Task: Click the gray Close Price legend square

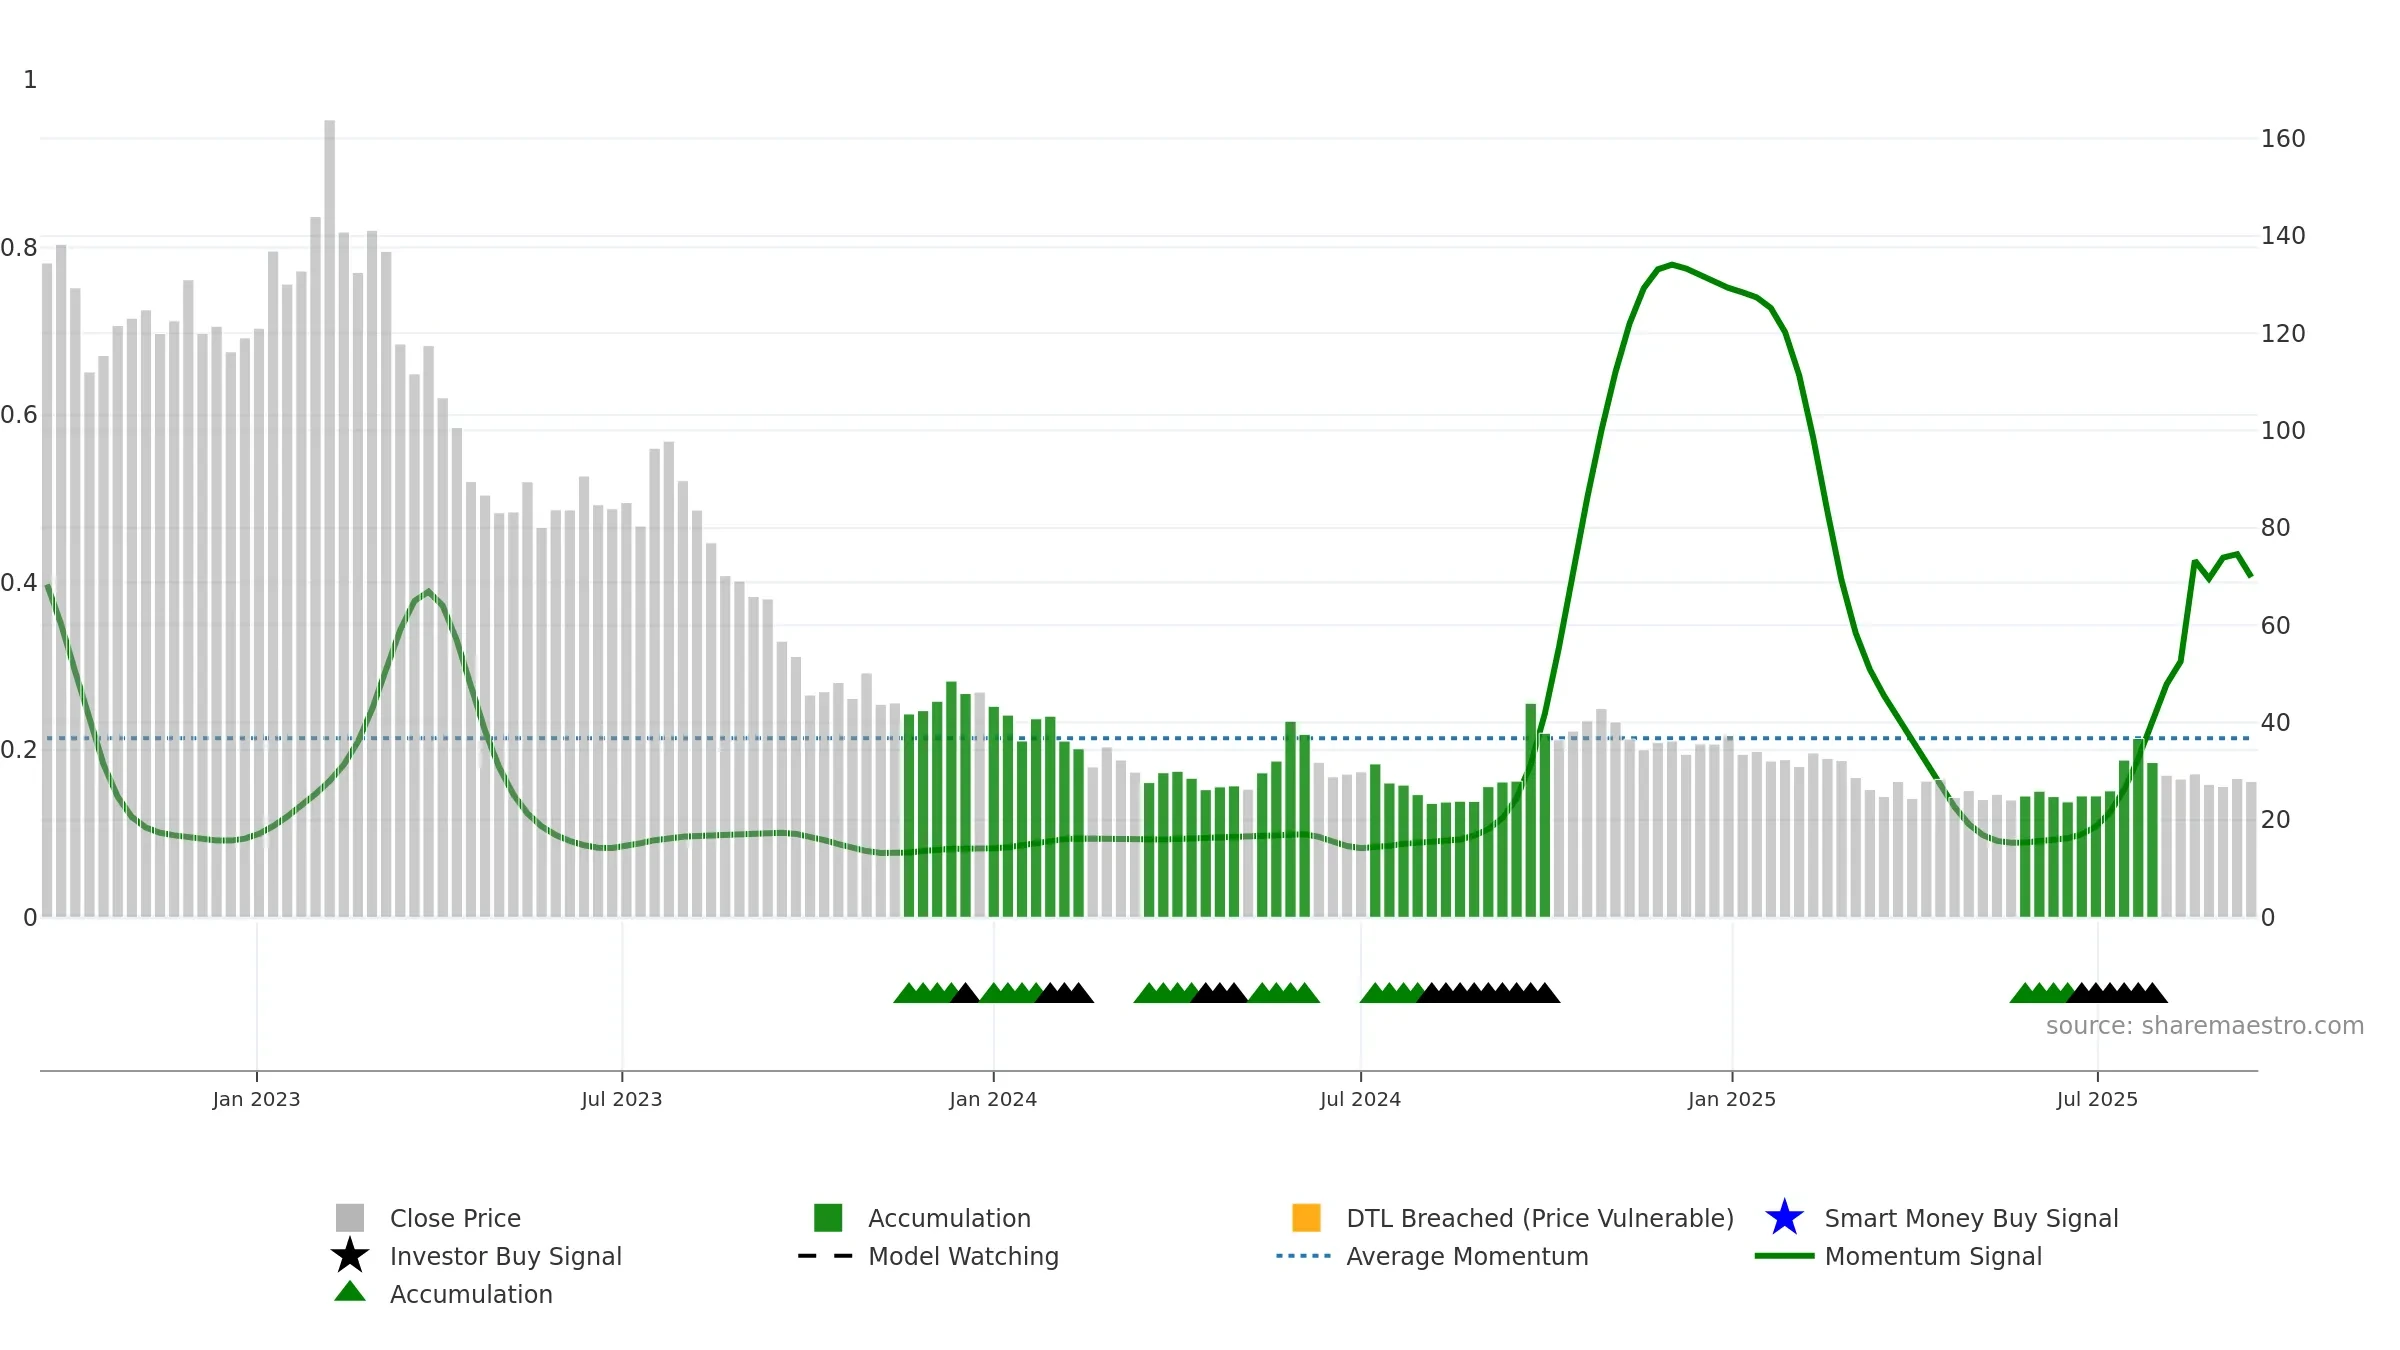Action: click(x=350, y=1218)
